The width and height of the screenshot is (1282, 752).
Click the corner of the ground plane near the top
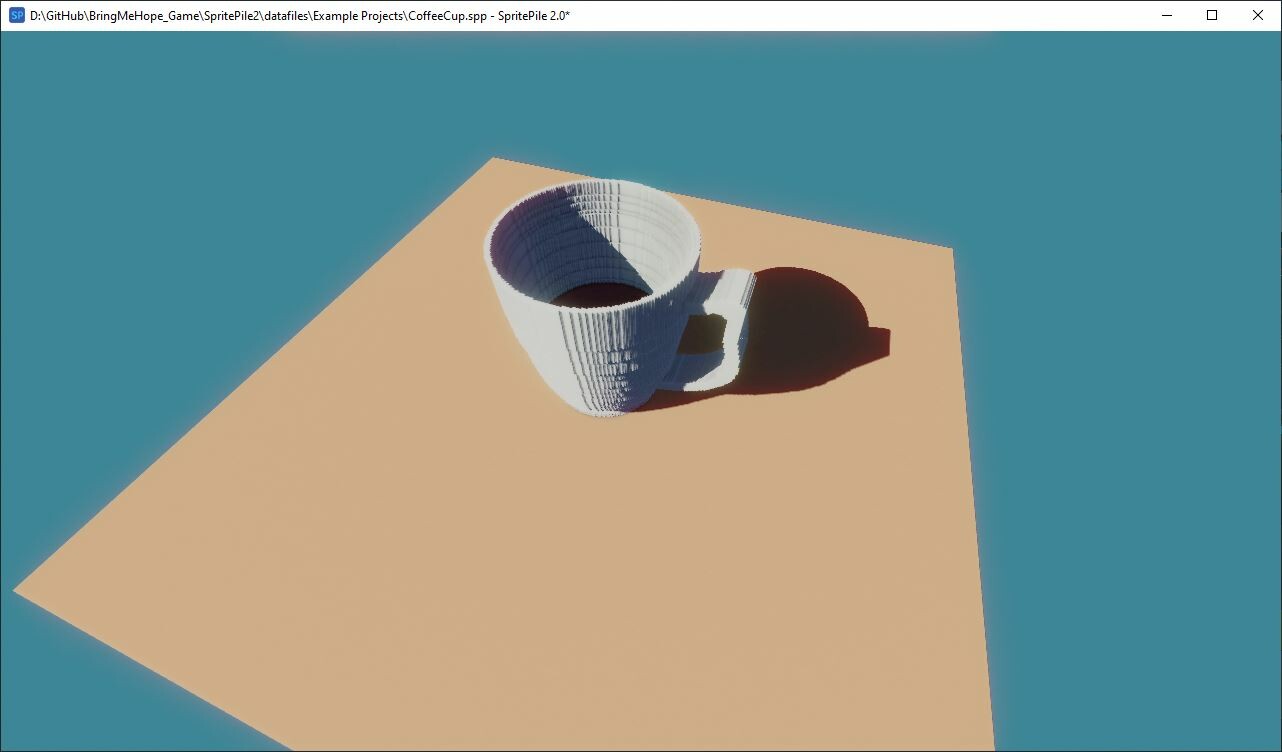(497, 158)
